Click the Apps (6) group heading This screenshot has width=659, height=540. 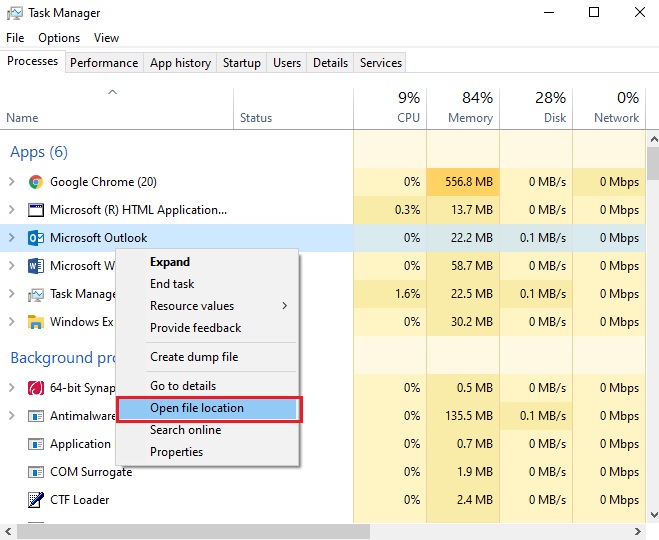[39, 152]
